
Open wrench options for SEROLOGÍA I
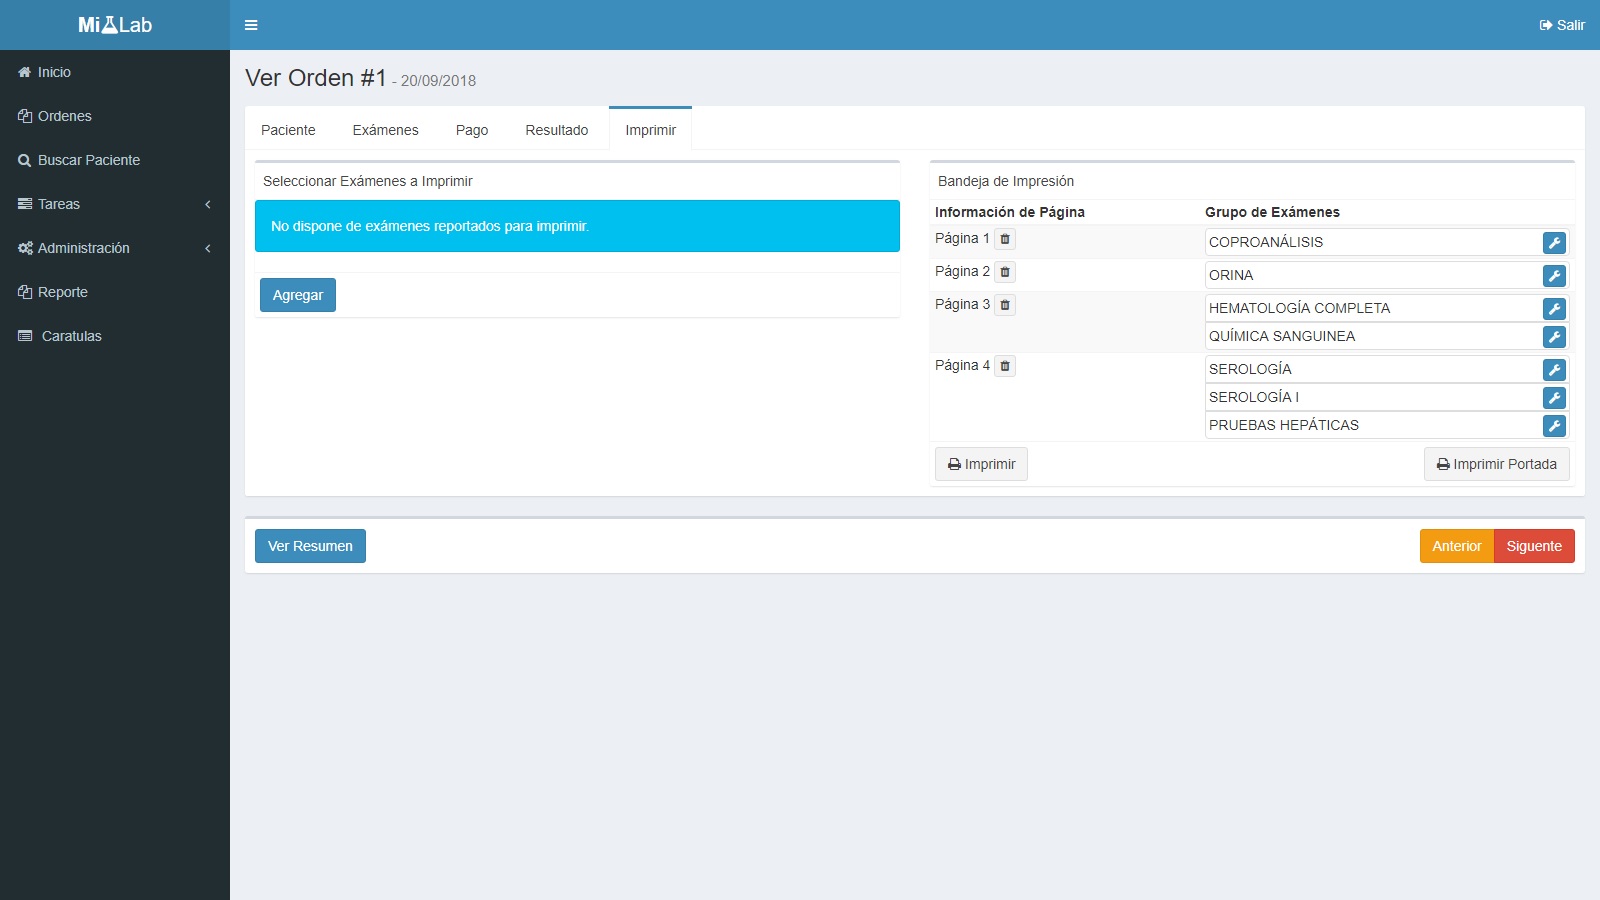click(1554, 397)
